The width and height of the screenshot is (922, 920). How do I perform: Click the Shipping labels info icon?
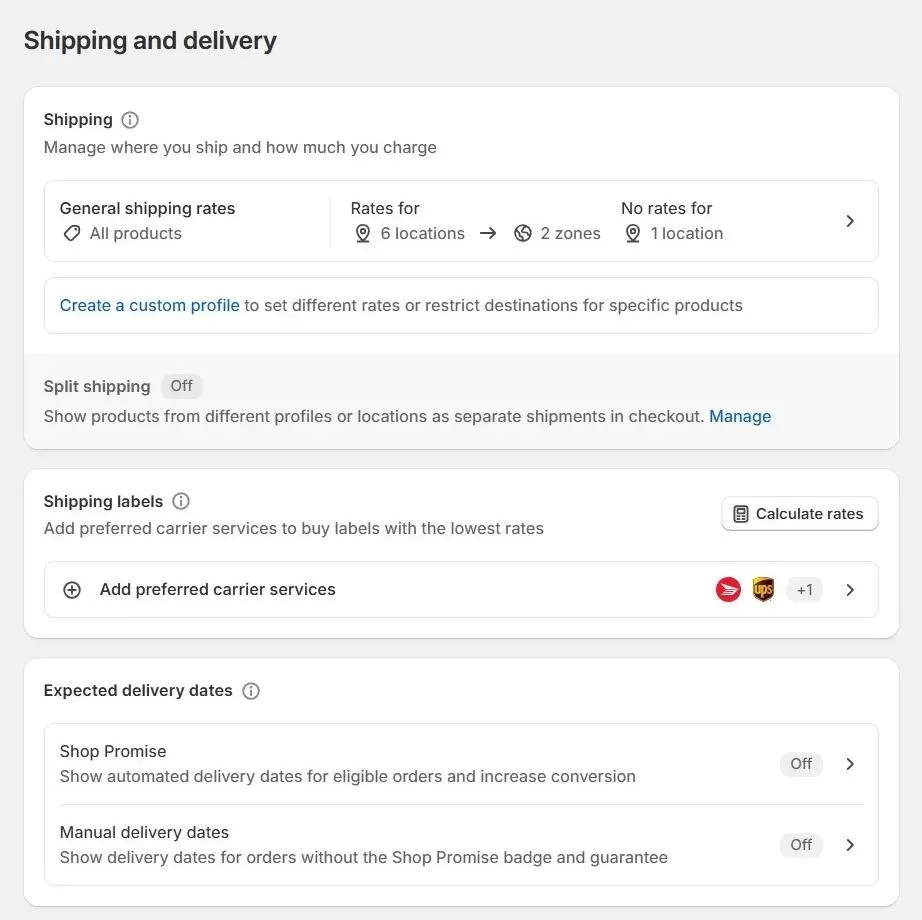[x=180, y=501]
